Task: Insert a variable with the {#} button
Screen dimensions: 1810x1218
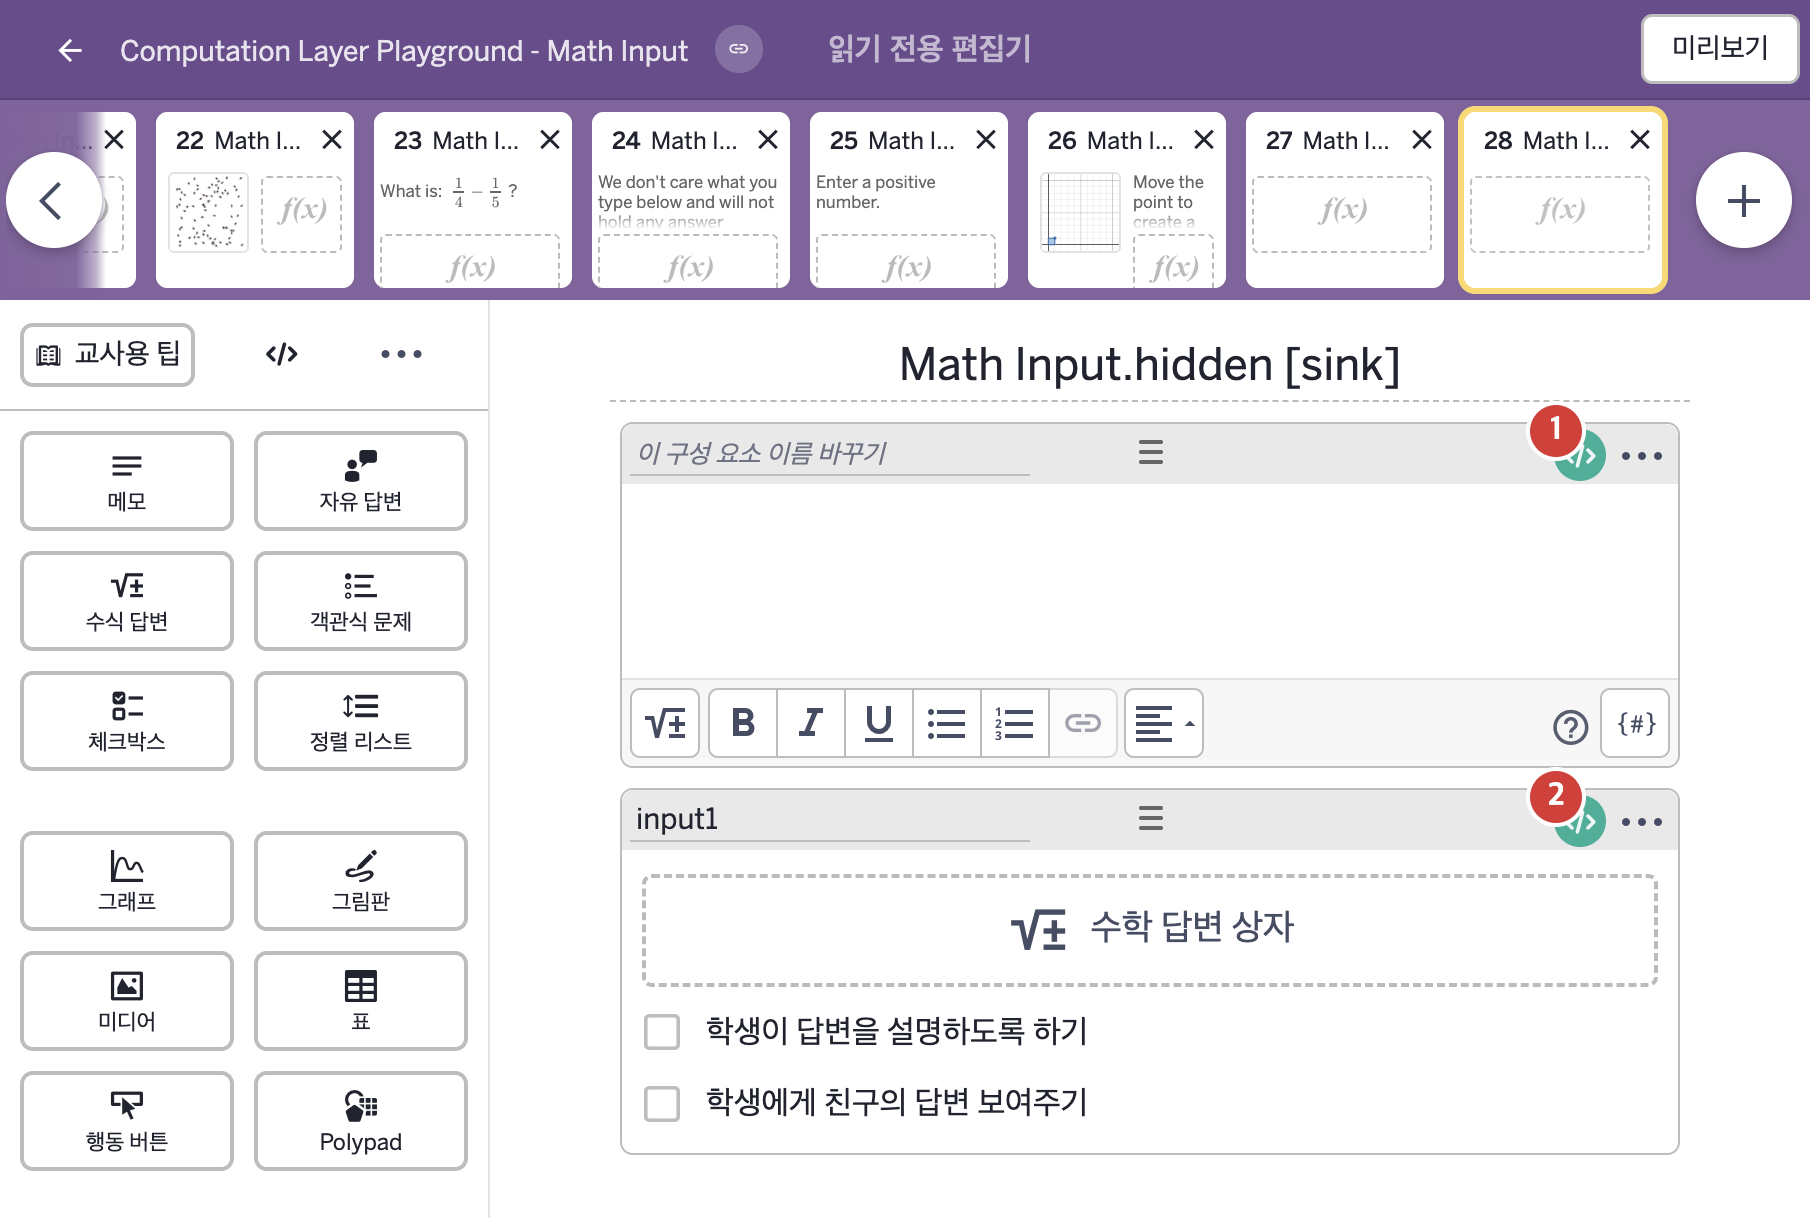Action: tap(1636, 723)
